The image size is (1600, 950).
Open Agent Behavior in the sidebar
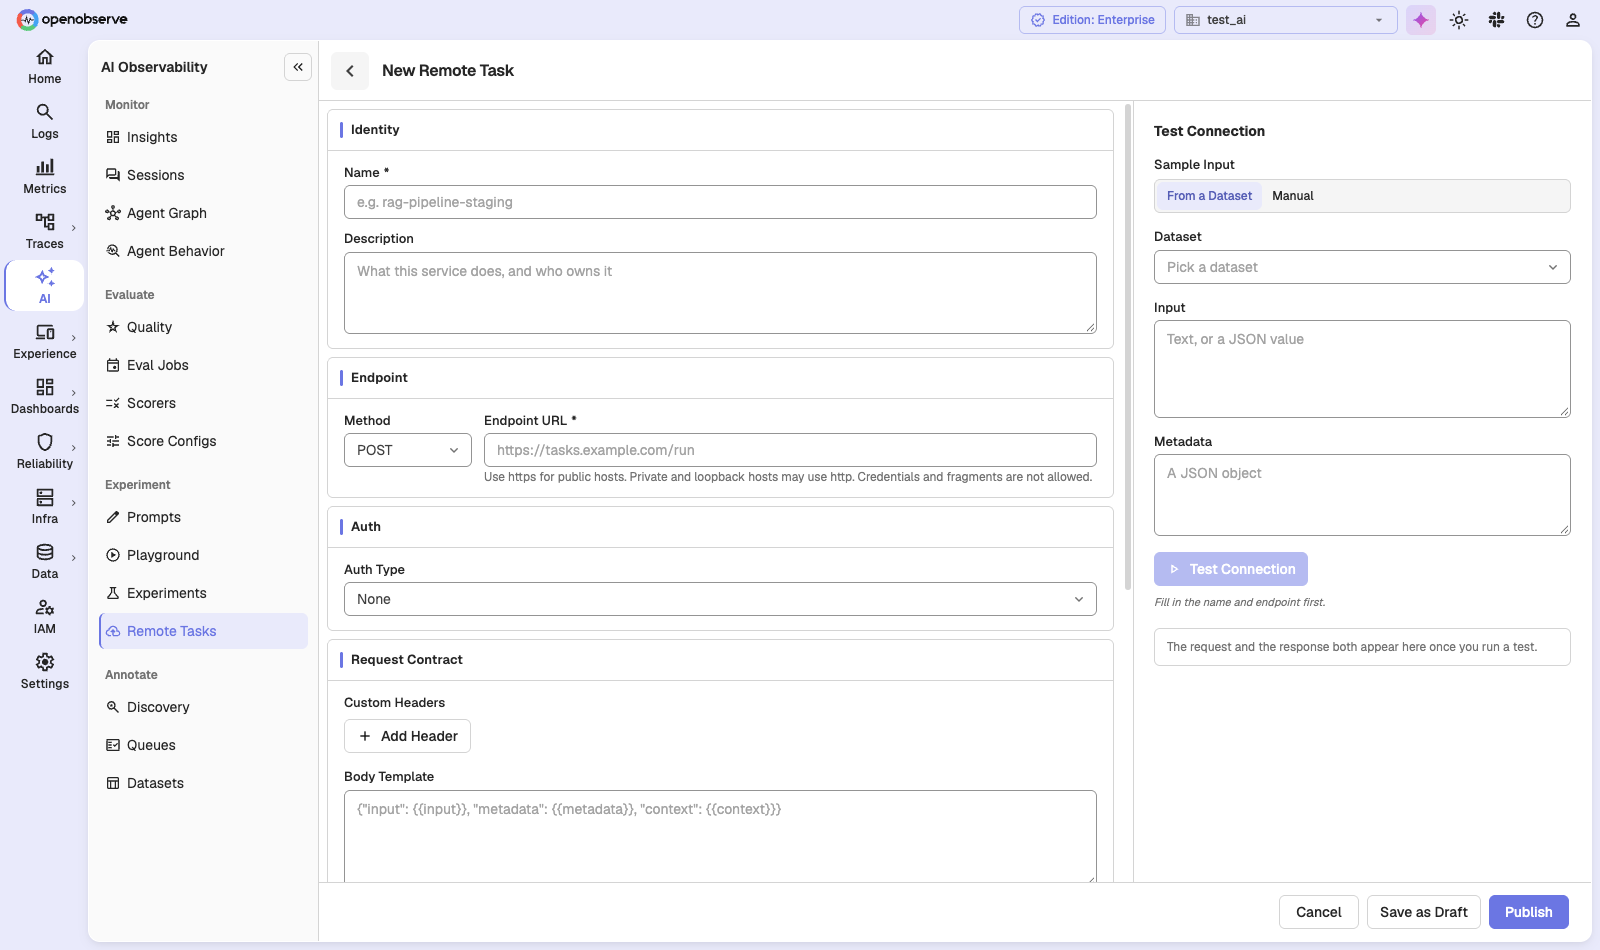tap(203, 251)
